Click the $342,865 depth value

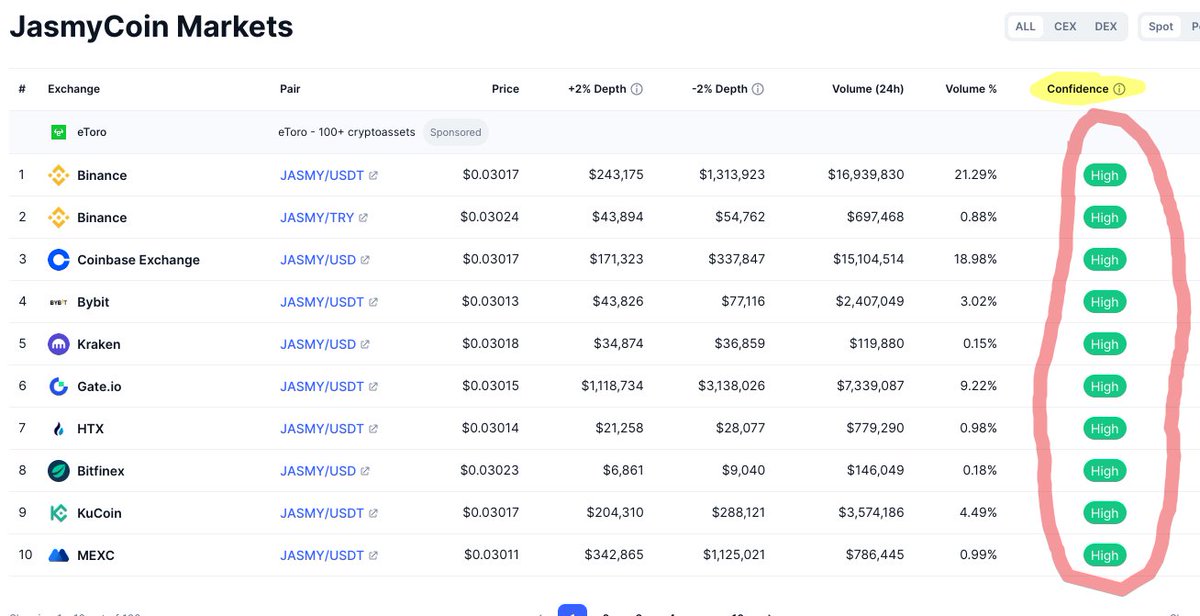615,555
